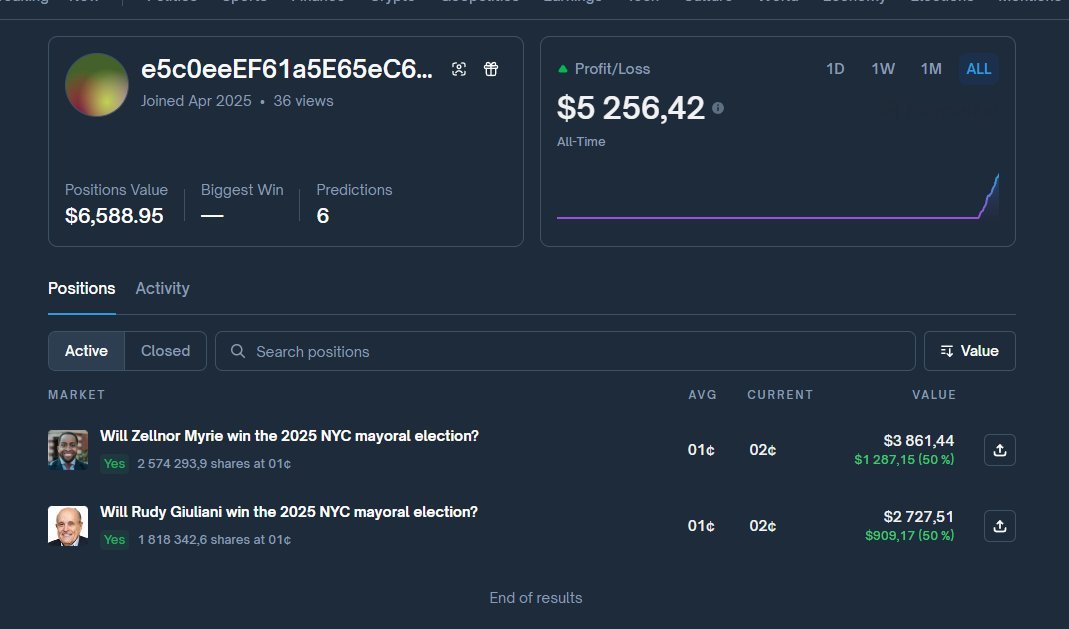Image resolution: width=1069 pixels, height=629 pixels.
Task: Open the Value sort dropdown
Action: pyautogui.click(x=969, y=351)
